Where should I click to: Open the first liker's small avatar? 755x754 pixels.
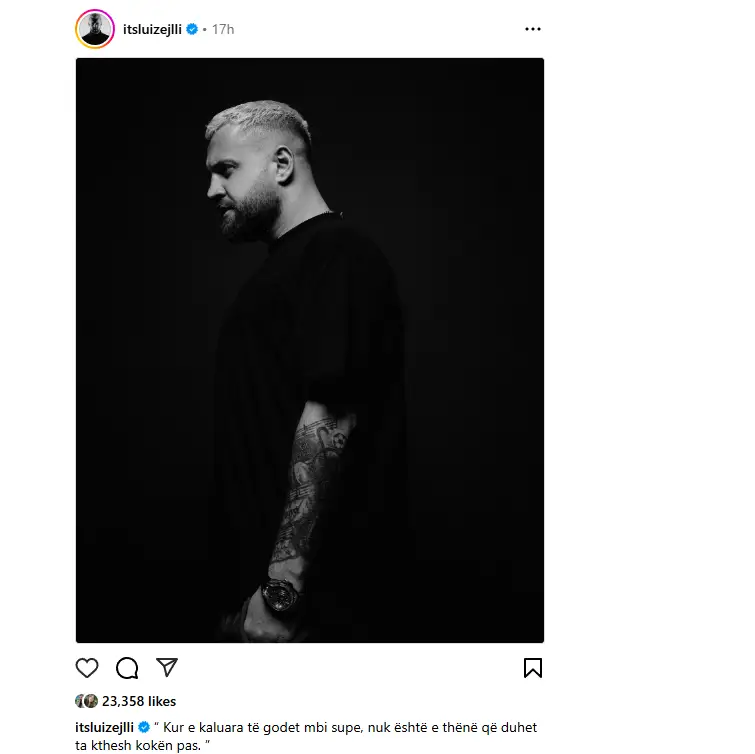(x=80, y=701)
